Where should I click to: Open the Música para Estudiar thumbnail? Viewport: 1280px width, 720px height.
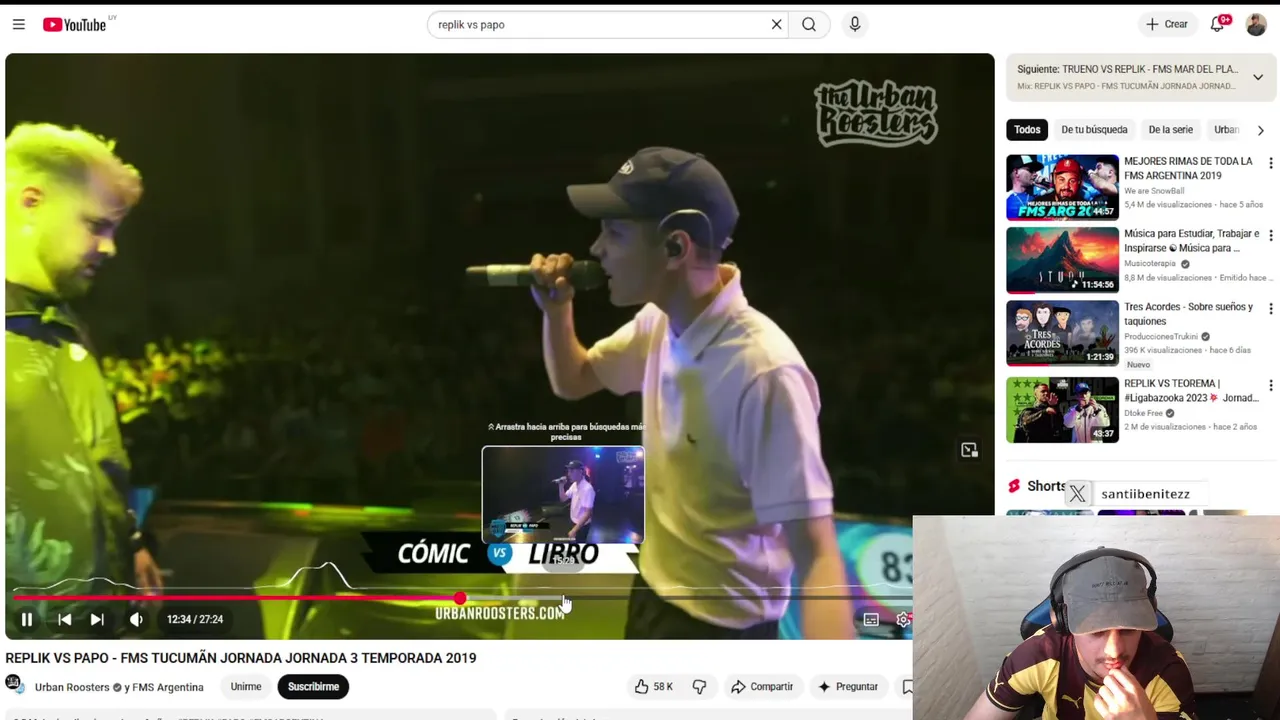point(1062,260)
